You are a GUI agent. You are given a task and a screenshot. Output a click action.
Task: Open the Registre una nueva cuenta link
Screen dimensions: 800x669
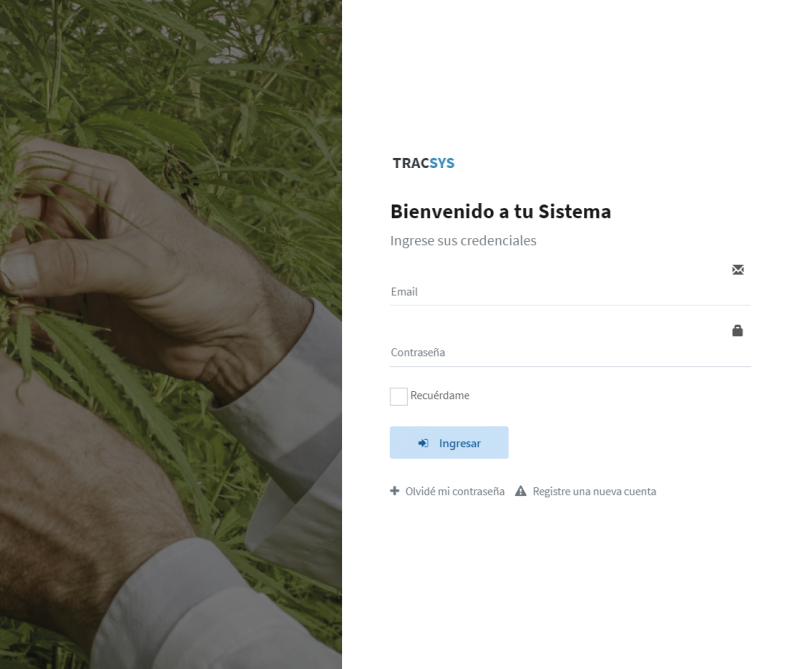click(x=594, y=491)
